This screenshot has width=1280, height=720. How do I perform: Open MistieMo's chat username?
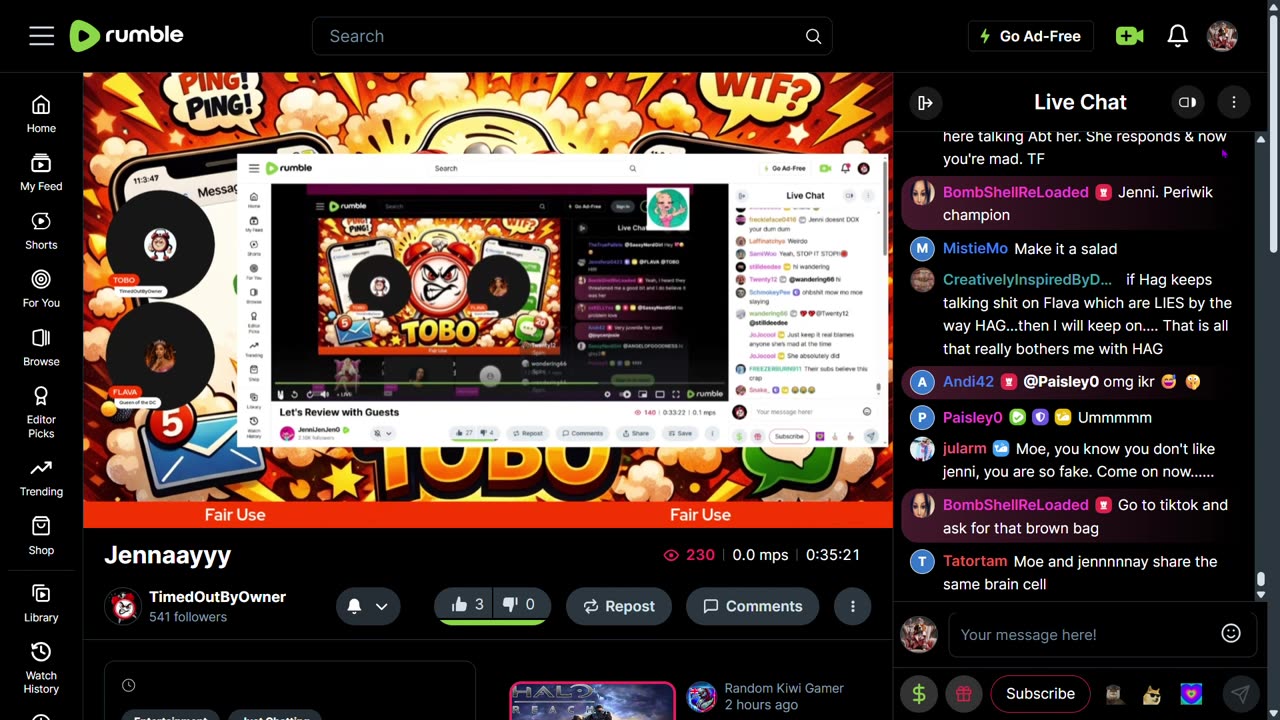pyautogui.click(x=975, y=248)
